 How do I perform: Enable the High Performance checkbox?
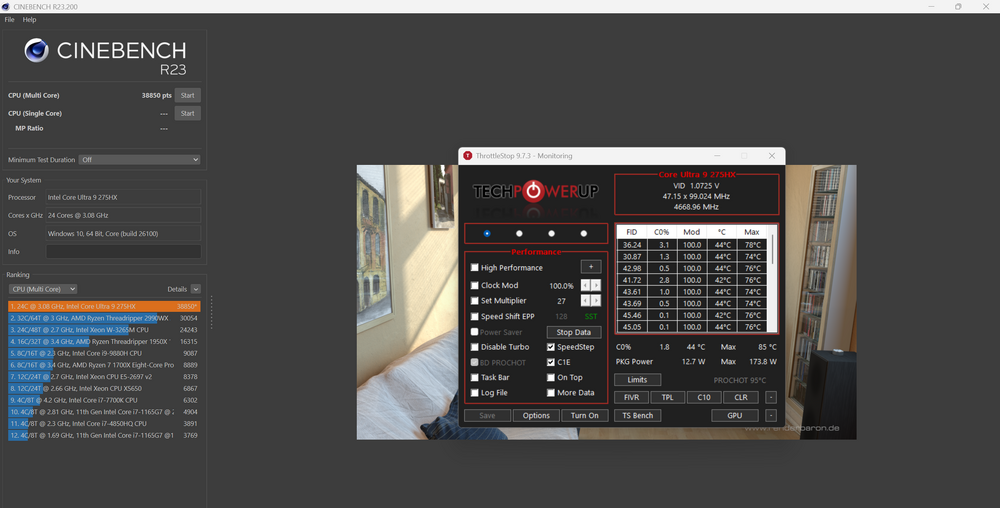click(x=475, y=268)
